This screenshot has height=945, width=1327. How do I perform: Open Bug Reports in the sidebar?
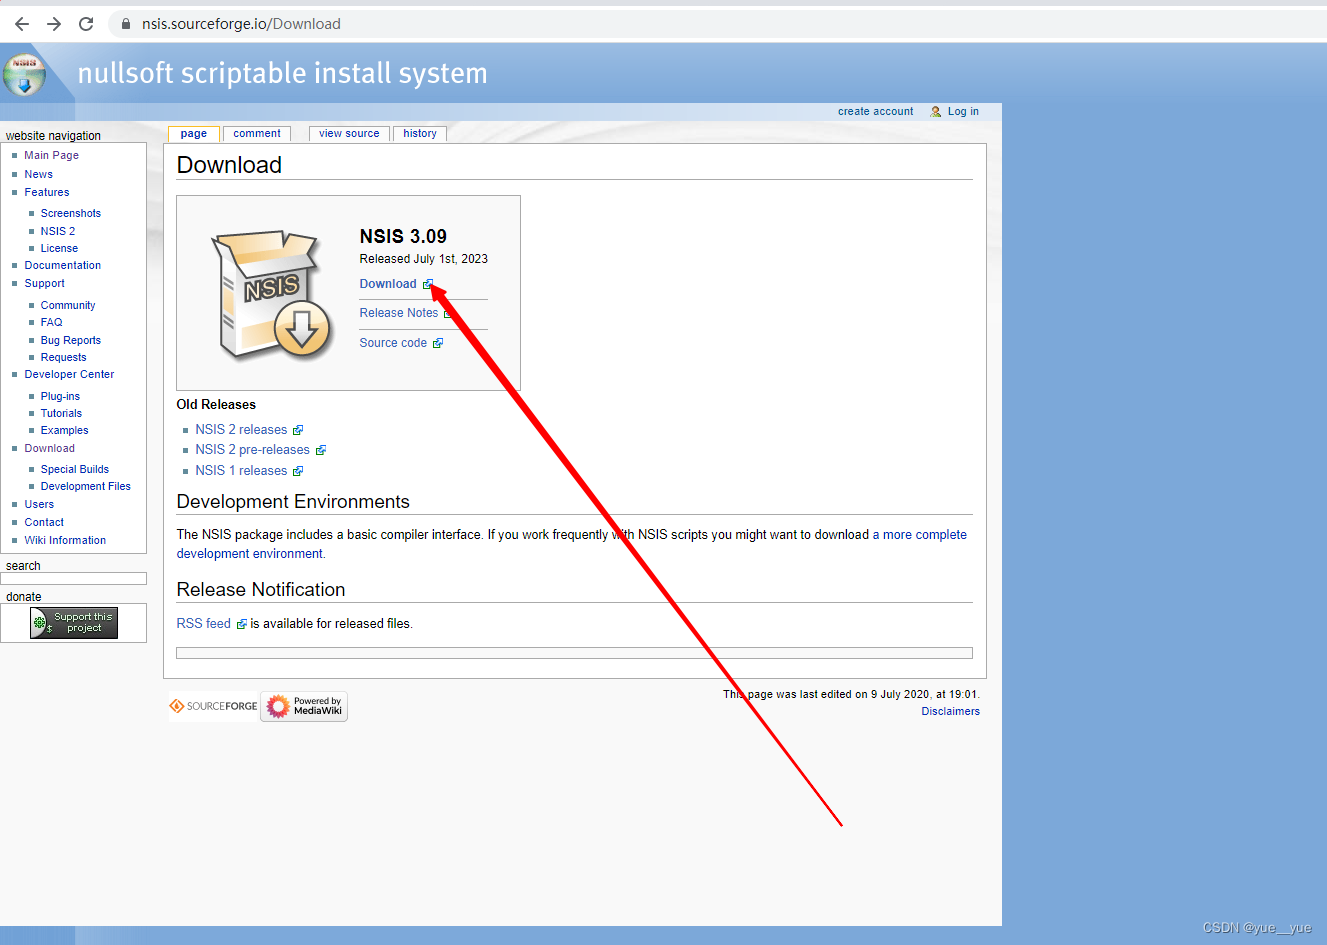tap(71, 341)
